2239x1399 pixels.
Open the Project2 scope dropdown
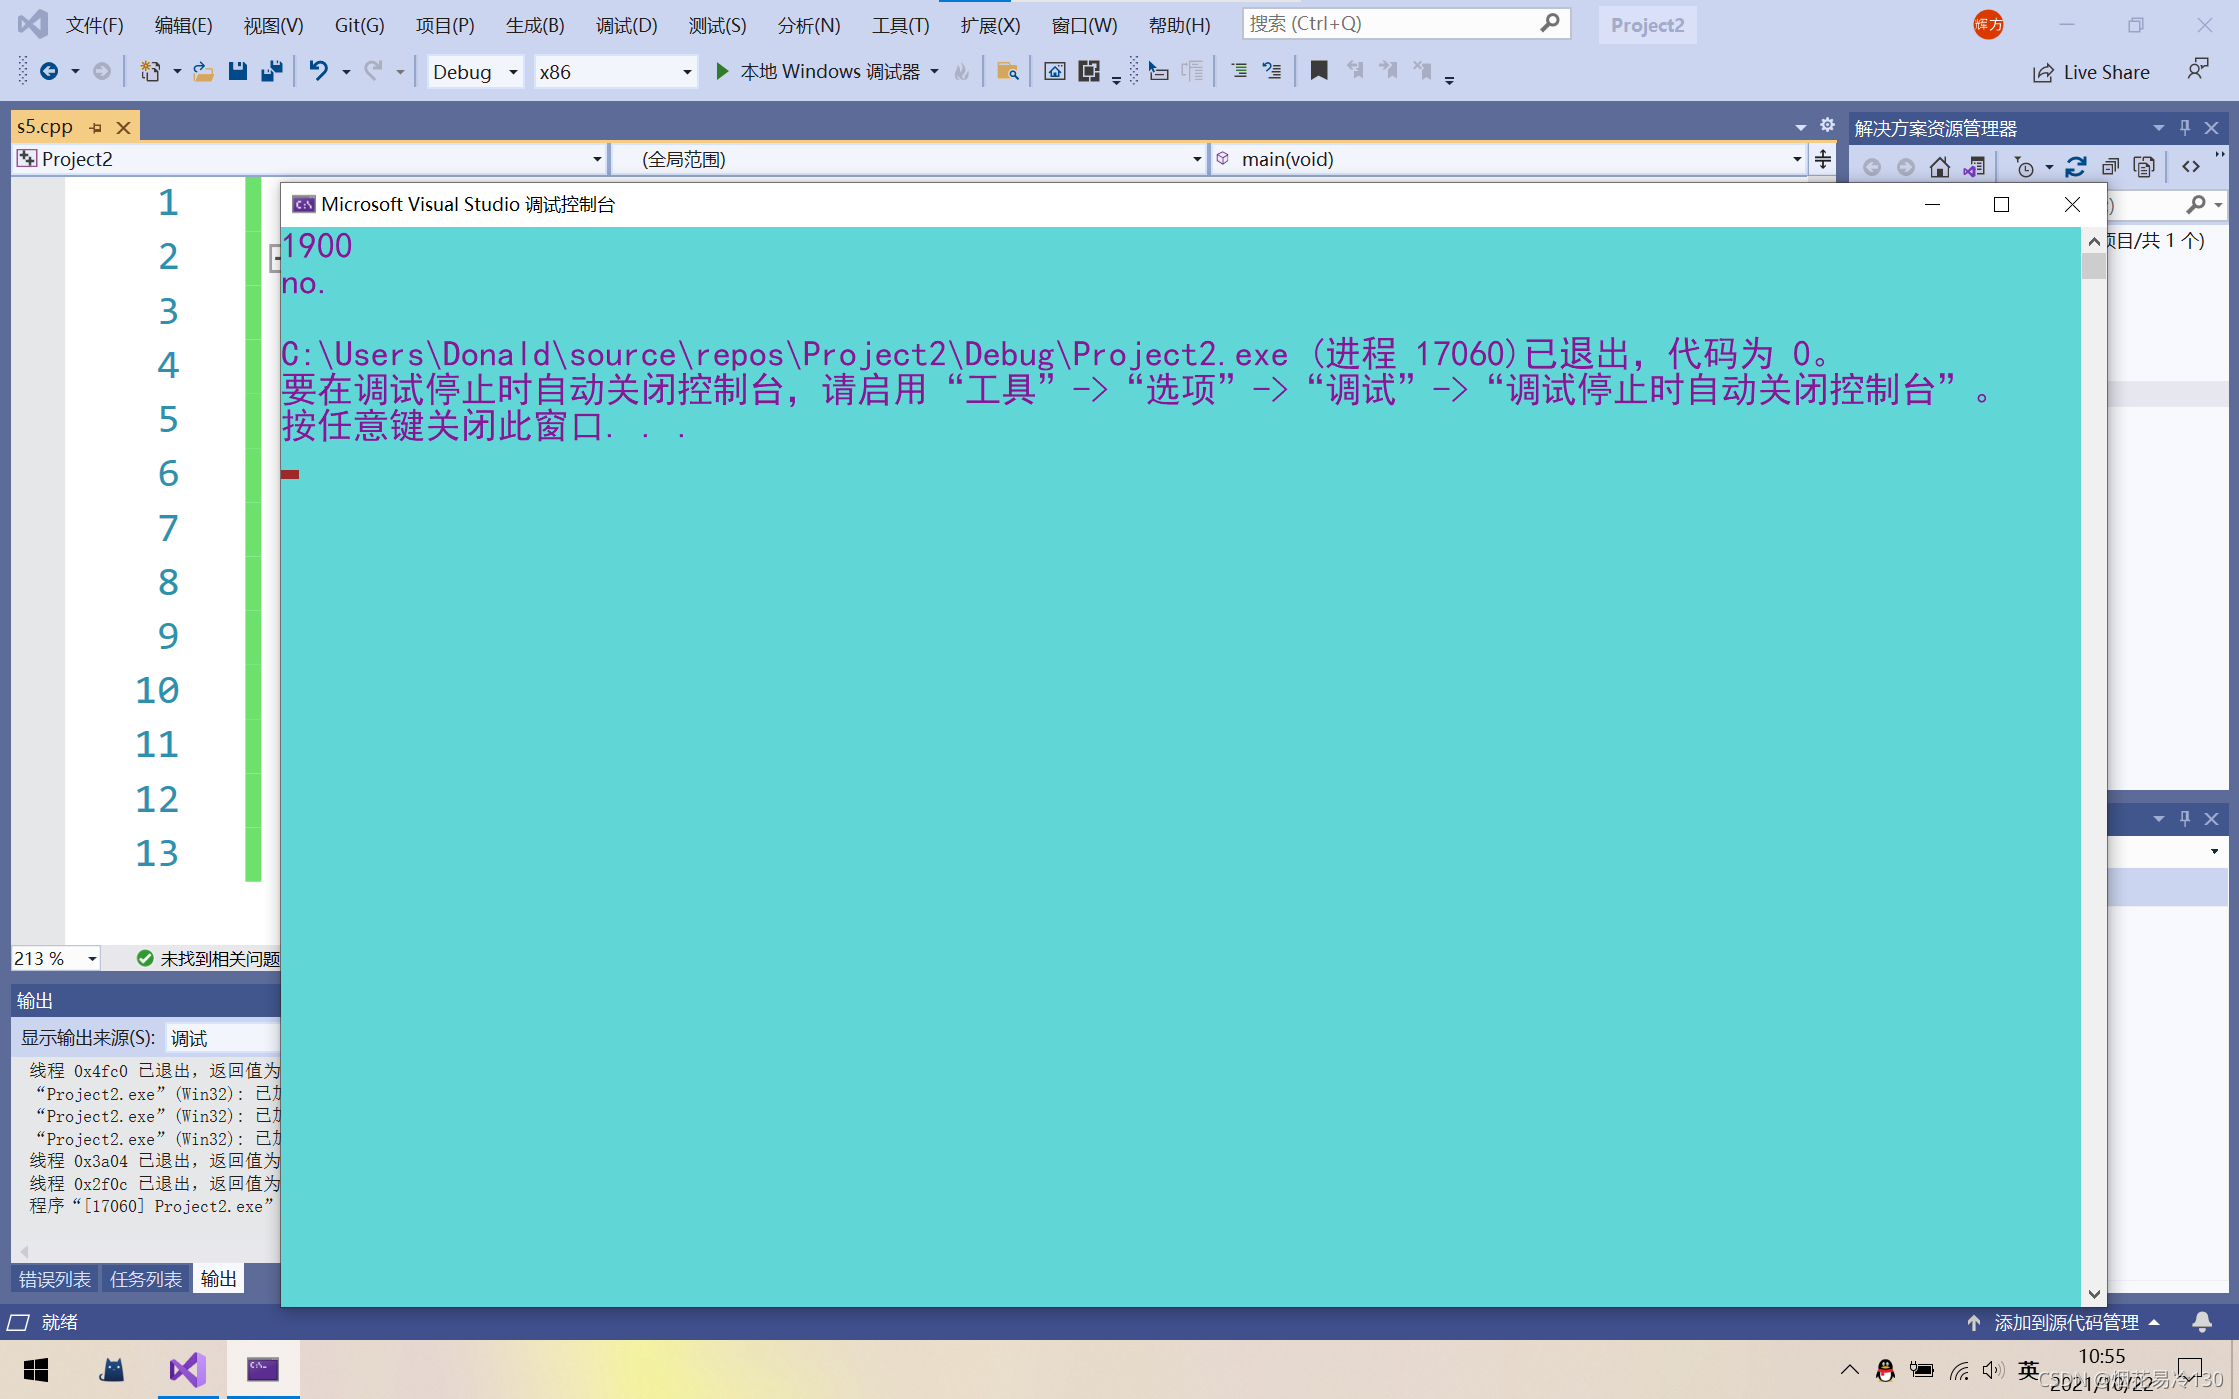point(310,159)
